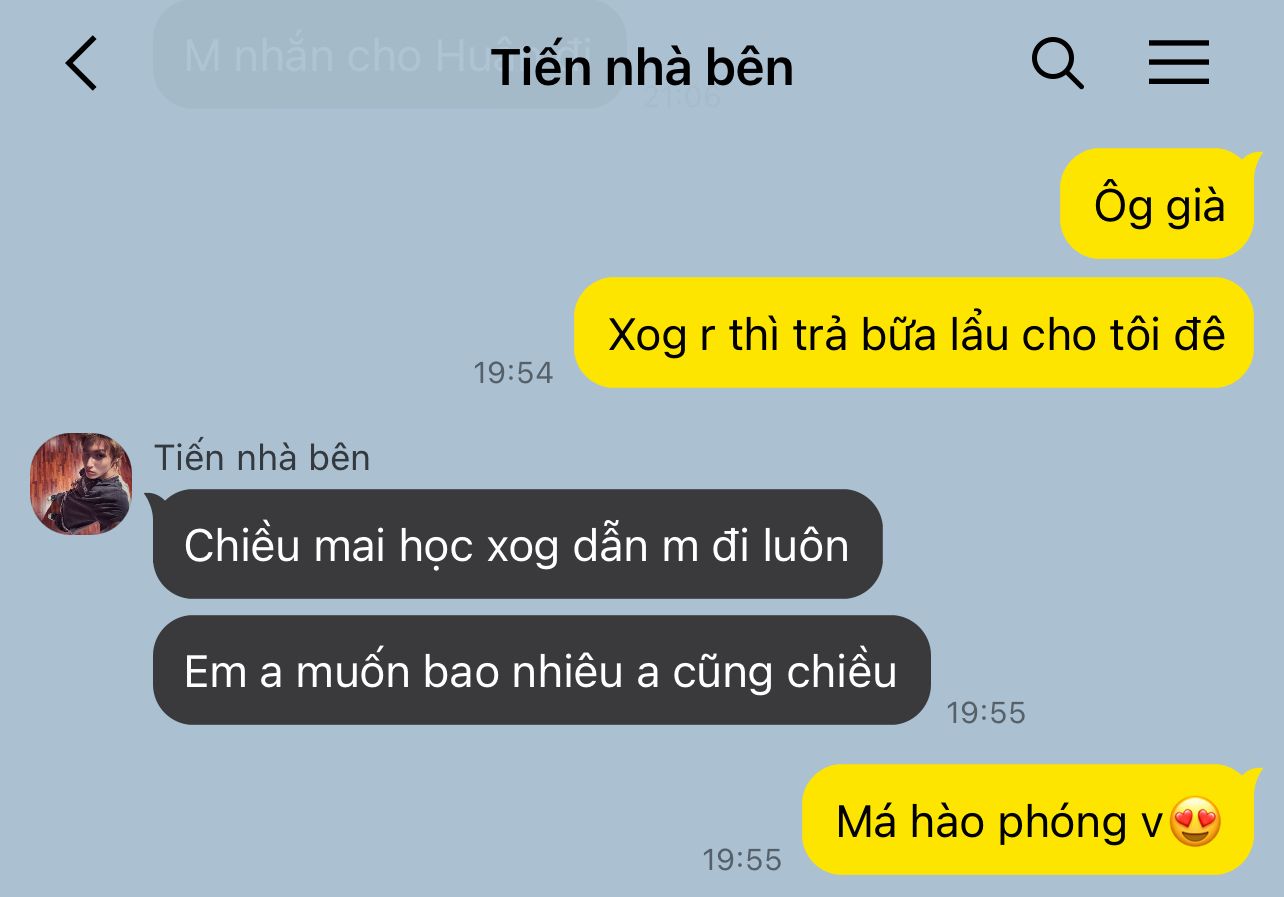Tap the chat title Tiến nhà bên
Image resolution: width=1284 pixels, height=897 pixels.
pyautogui.click(x=643, y=66)
